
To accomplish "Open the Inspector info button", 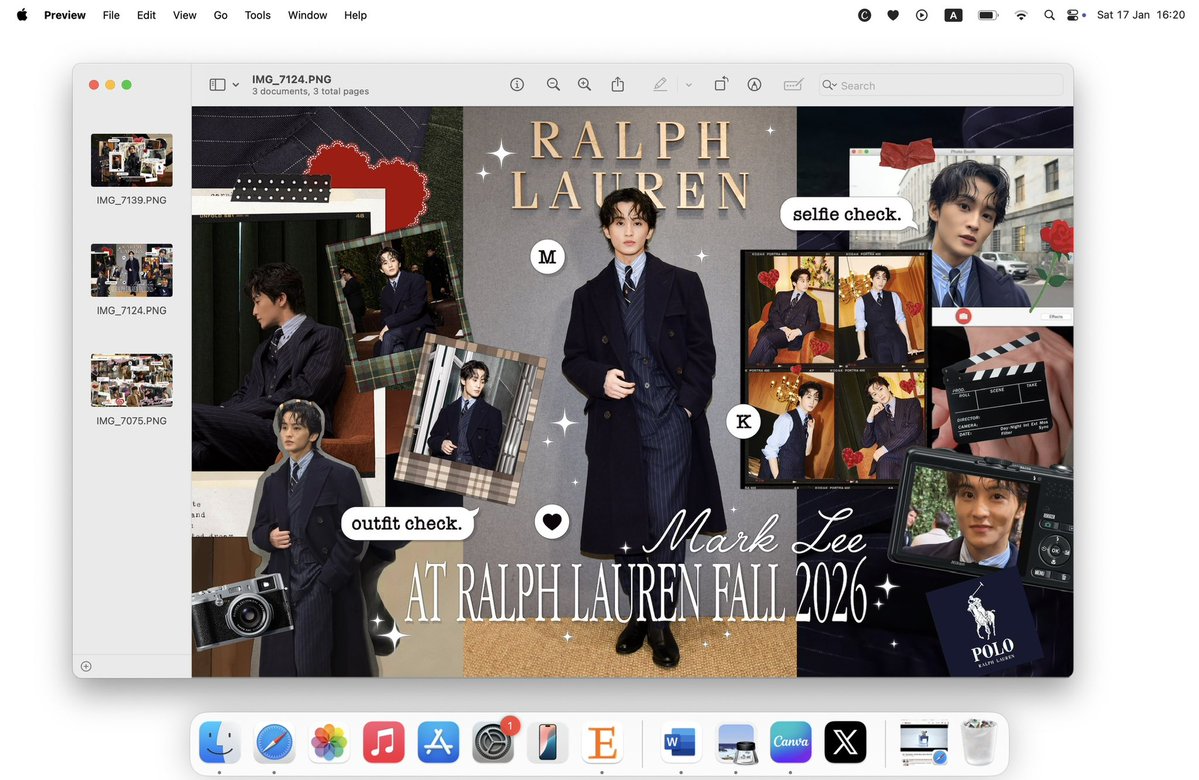I will tap(517, 85).
